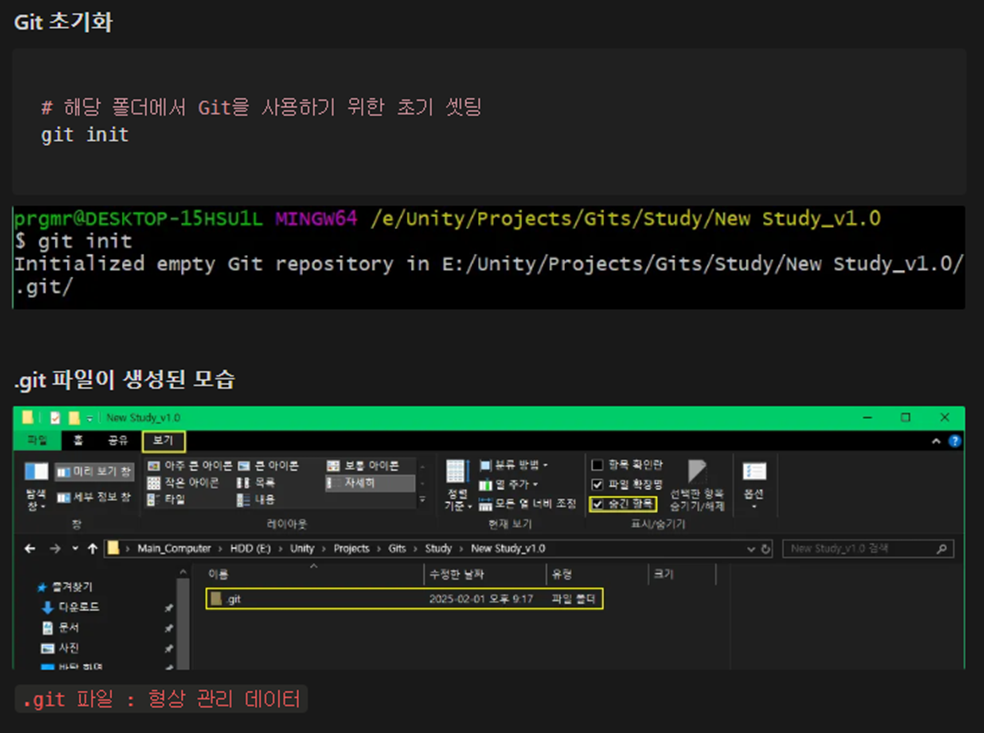Open Explorer help question mark icon

pos(955,441)
